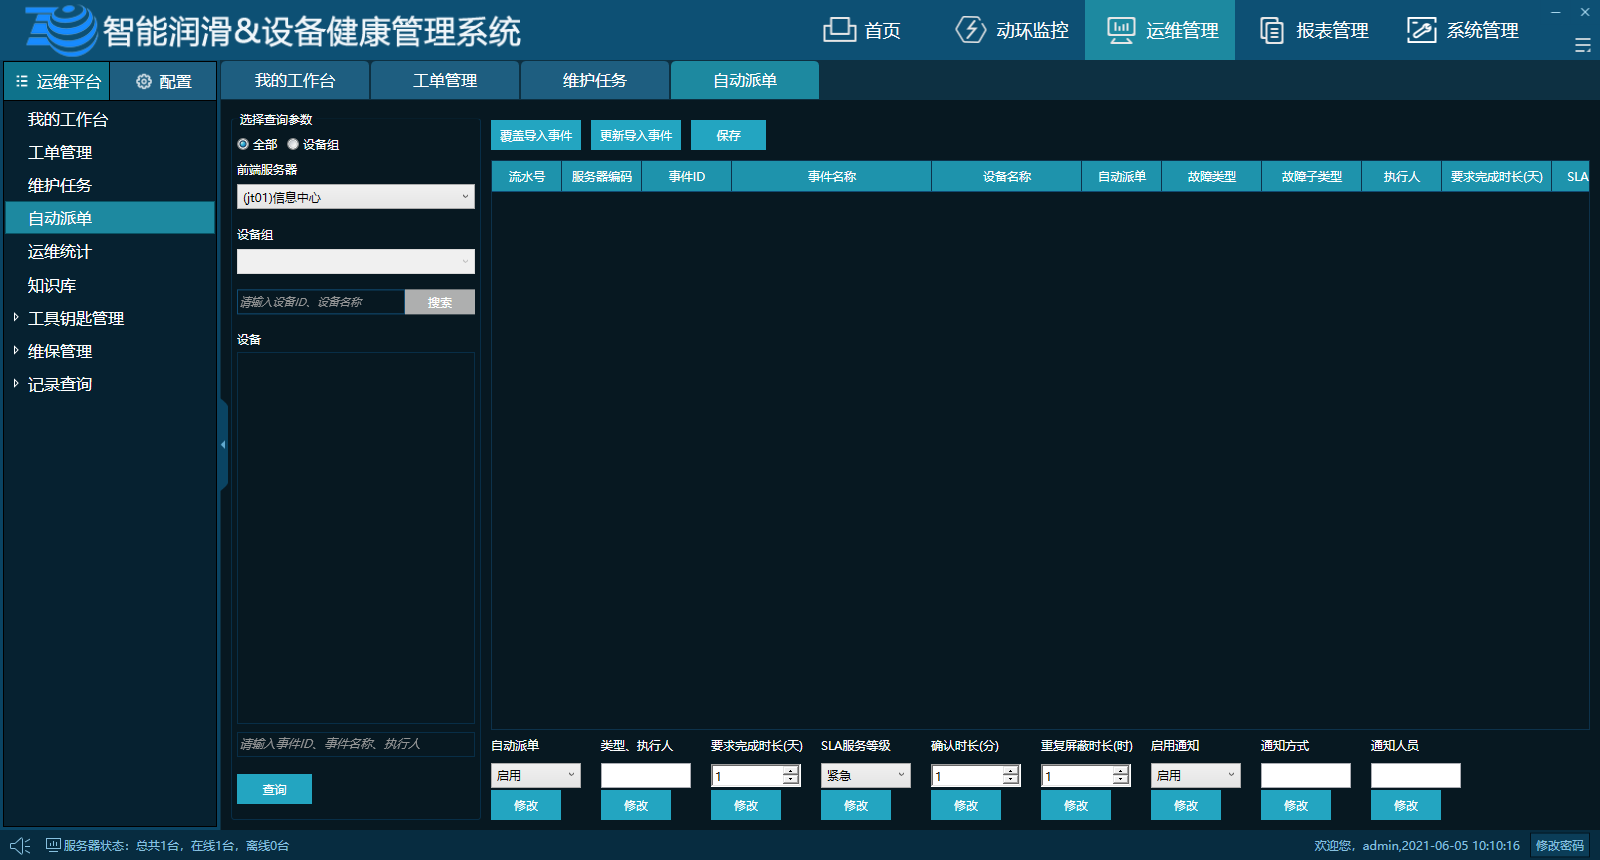Screen dimensions: 1600x860
Task: Switch to the 工单管理 tab
Action: coord(445,81)
